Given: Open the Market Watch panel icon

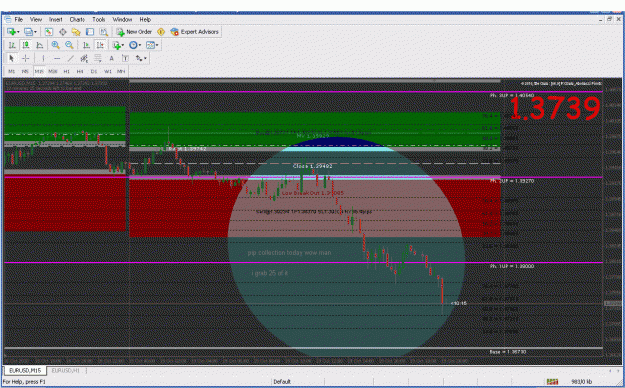Looking at the screenshot, I should pyautogui.click(x=49, y=32).
